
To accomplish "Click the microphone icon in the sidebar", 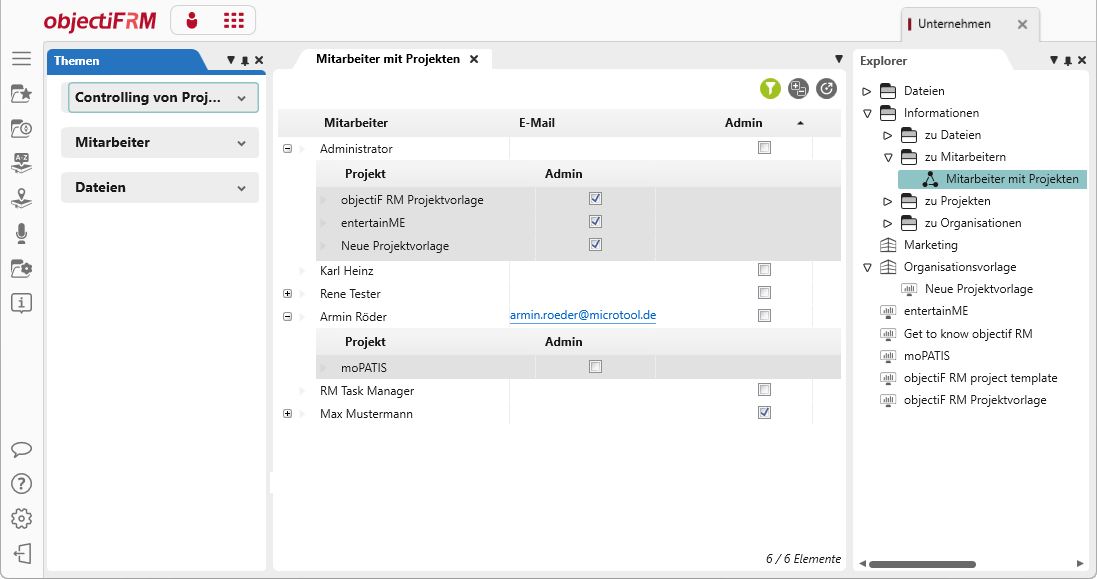I will click(x=21, y=233).
